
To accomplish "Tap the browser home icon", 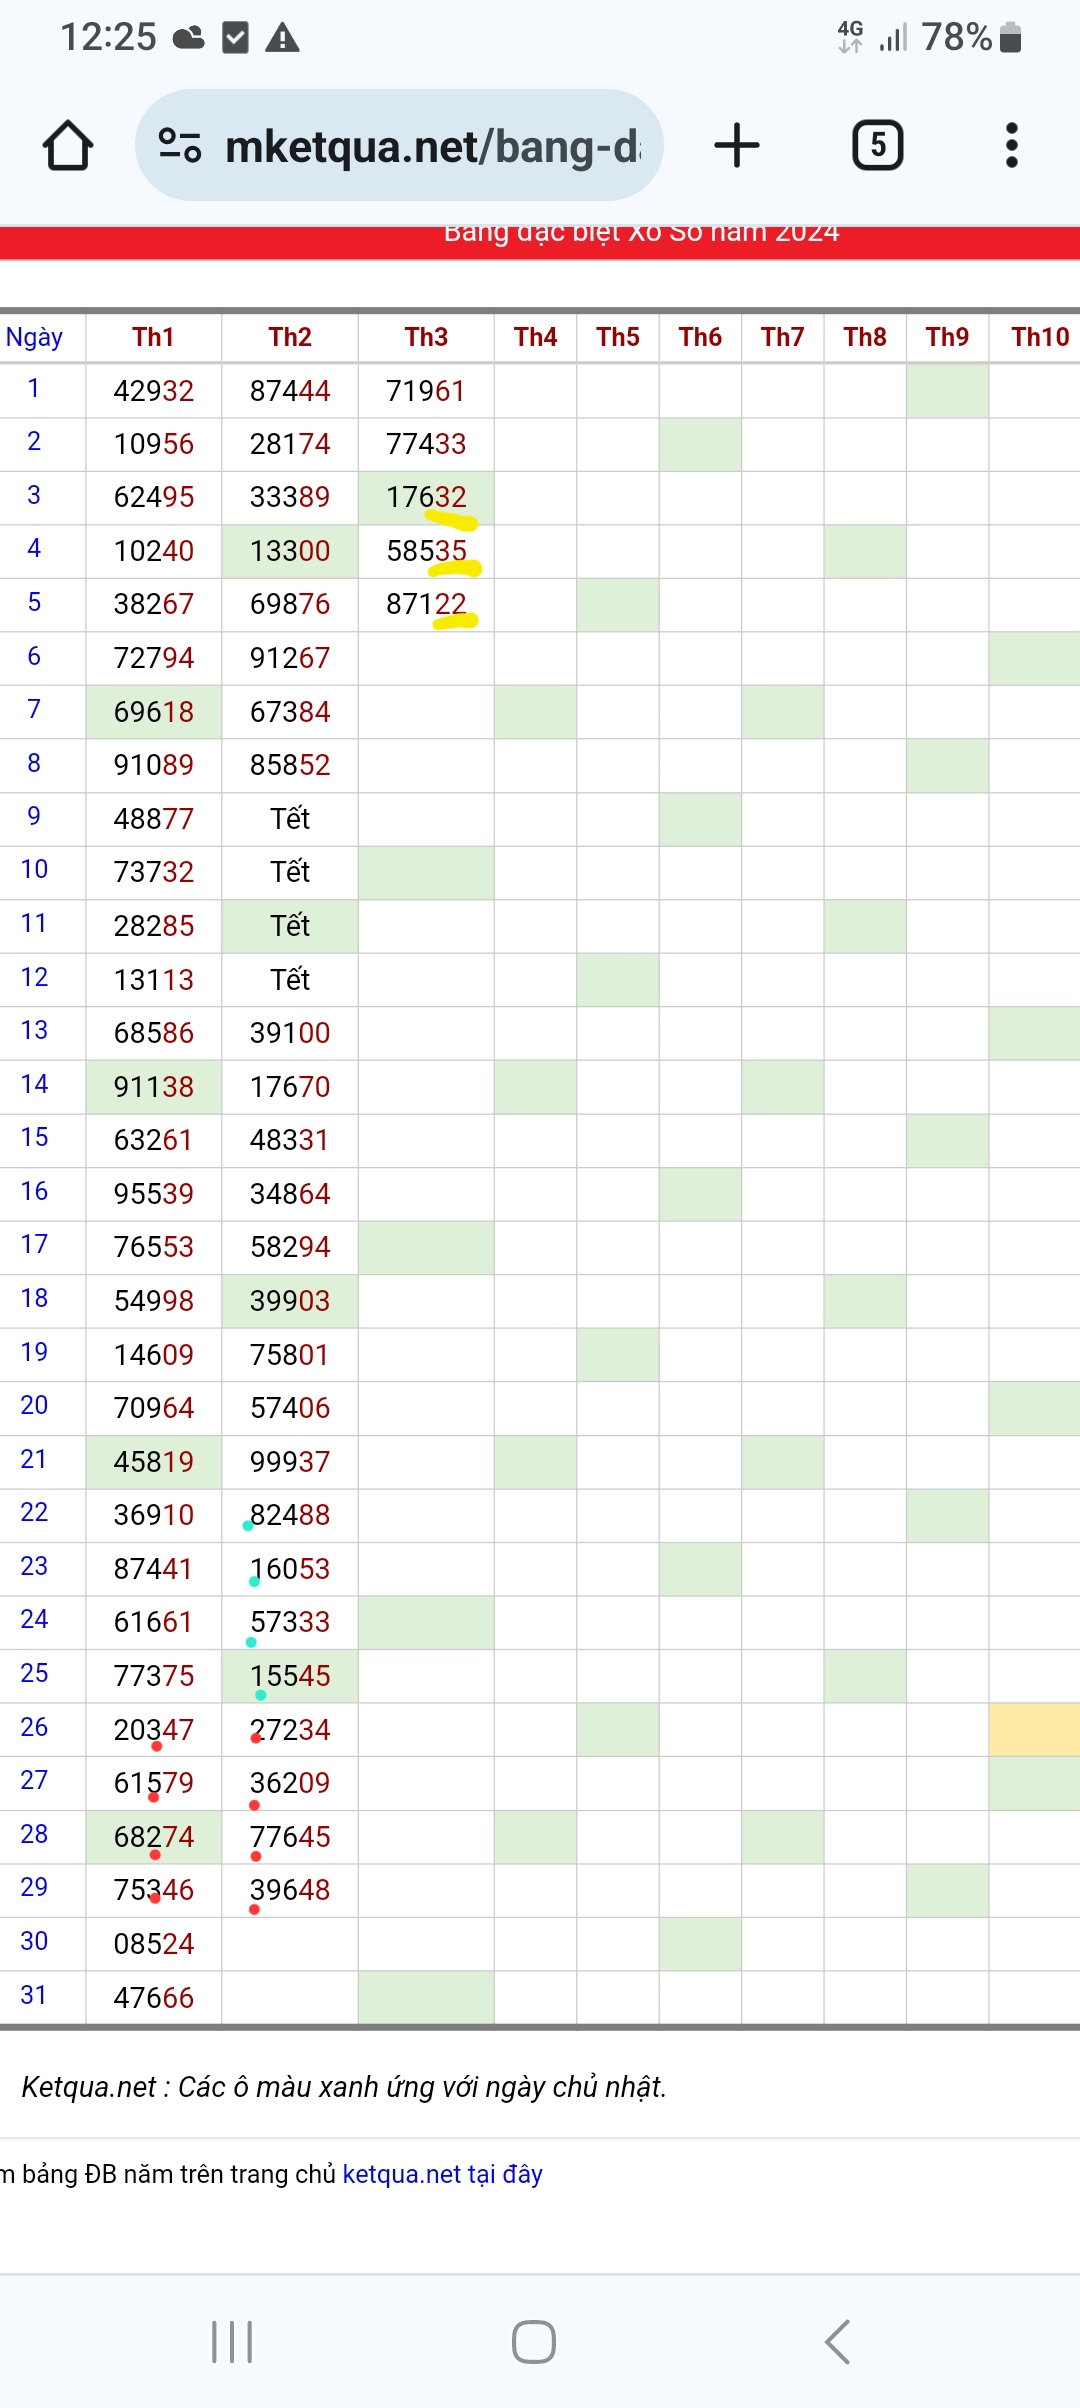I will click(68, 146).
